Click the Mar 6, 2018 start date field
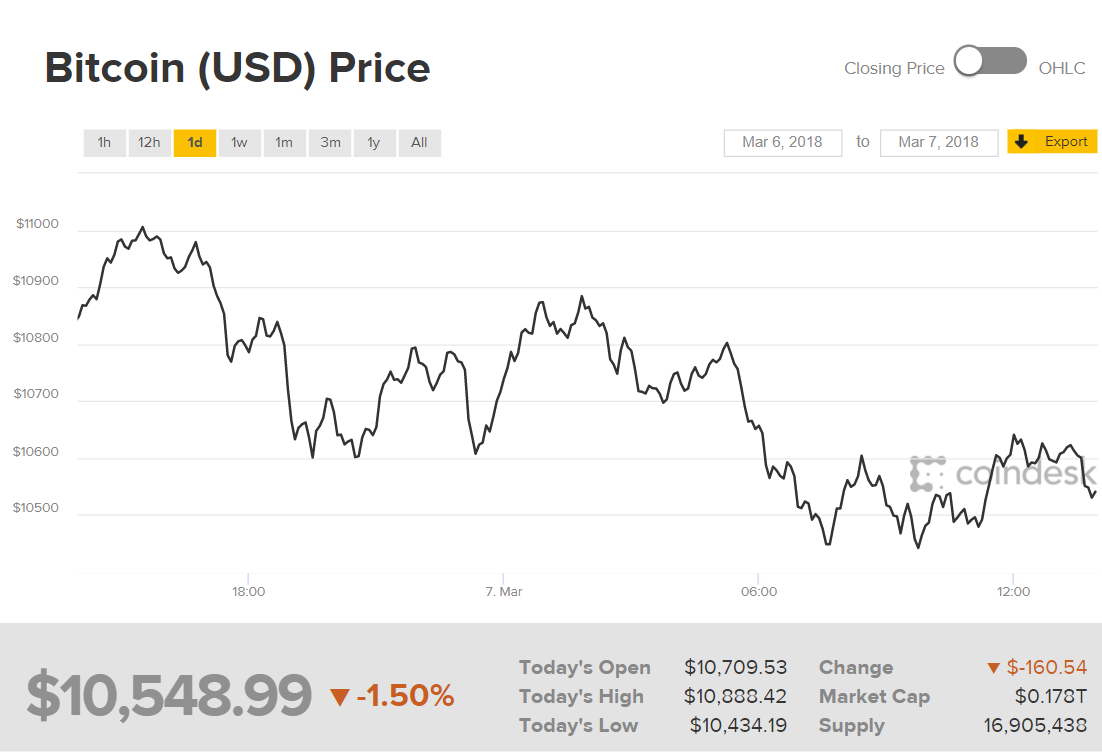The height and width of the screenshot is (752, 1102). (782, 142)
